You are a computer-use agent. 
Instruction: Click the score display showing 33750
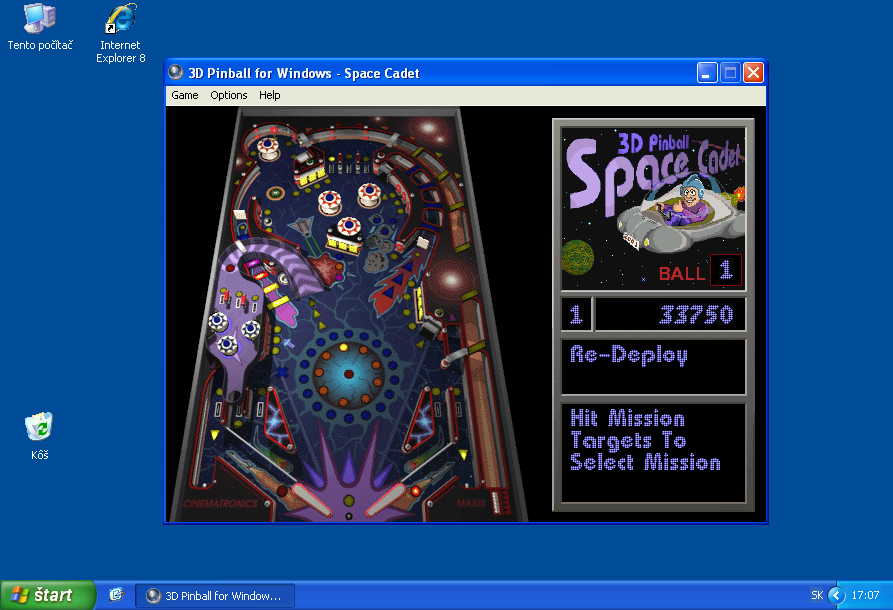[670, 315]
